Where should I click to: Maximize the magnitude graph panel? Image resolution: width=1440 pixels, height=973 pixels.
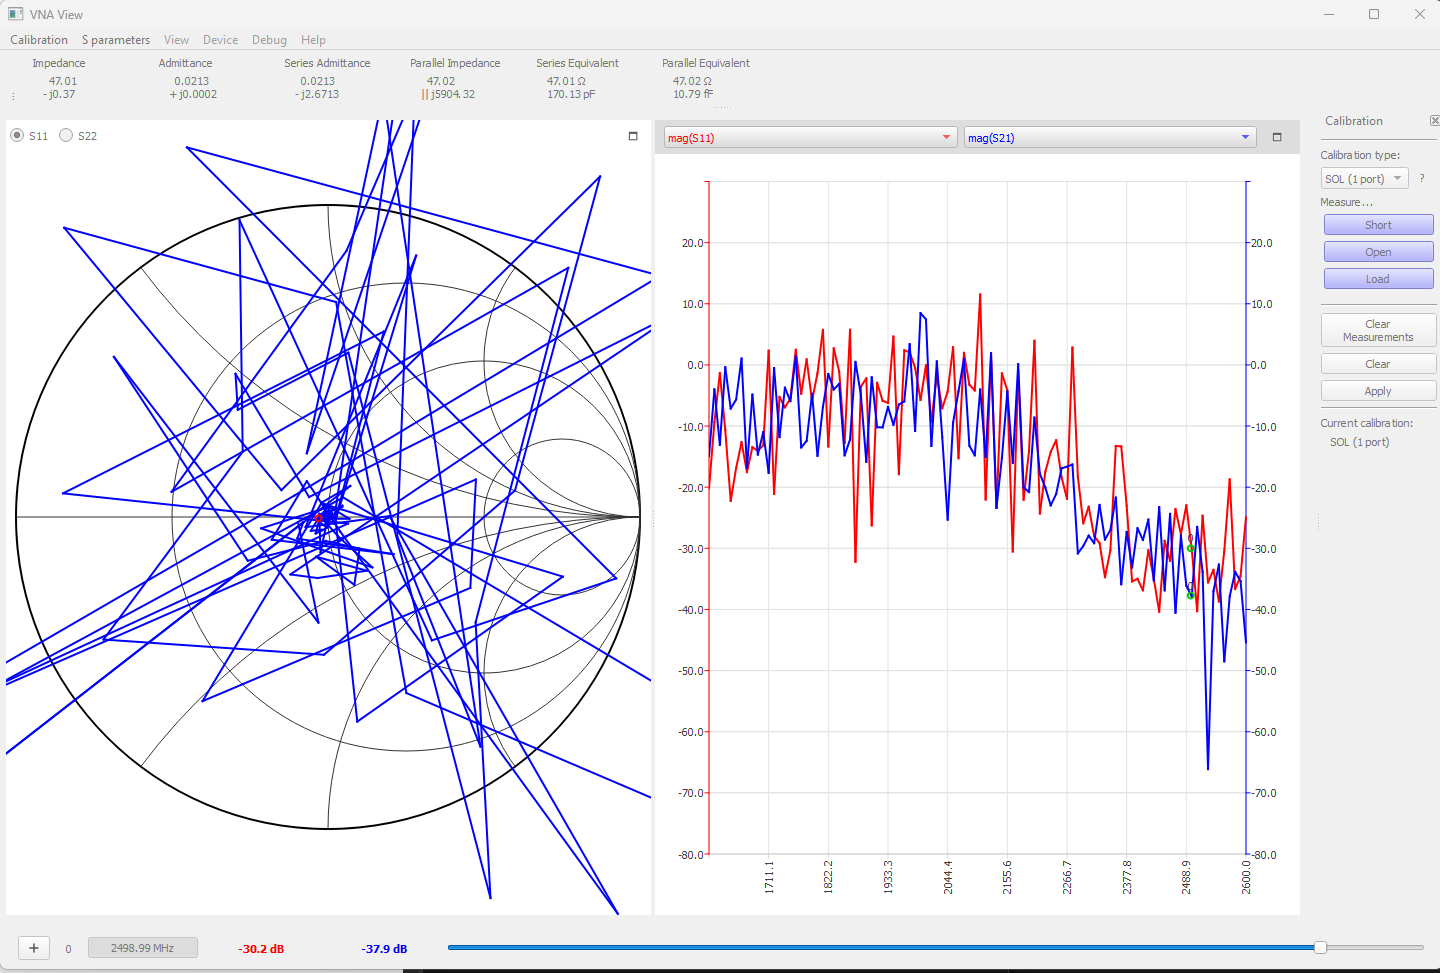pyautogui.click(x=1277, y=137)
